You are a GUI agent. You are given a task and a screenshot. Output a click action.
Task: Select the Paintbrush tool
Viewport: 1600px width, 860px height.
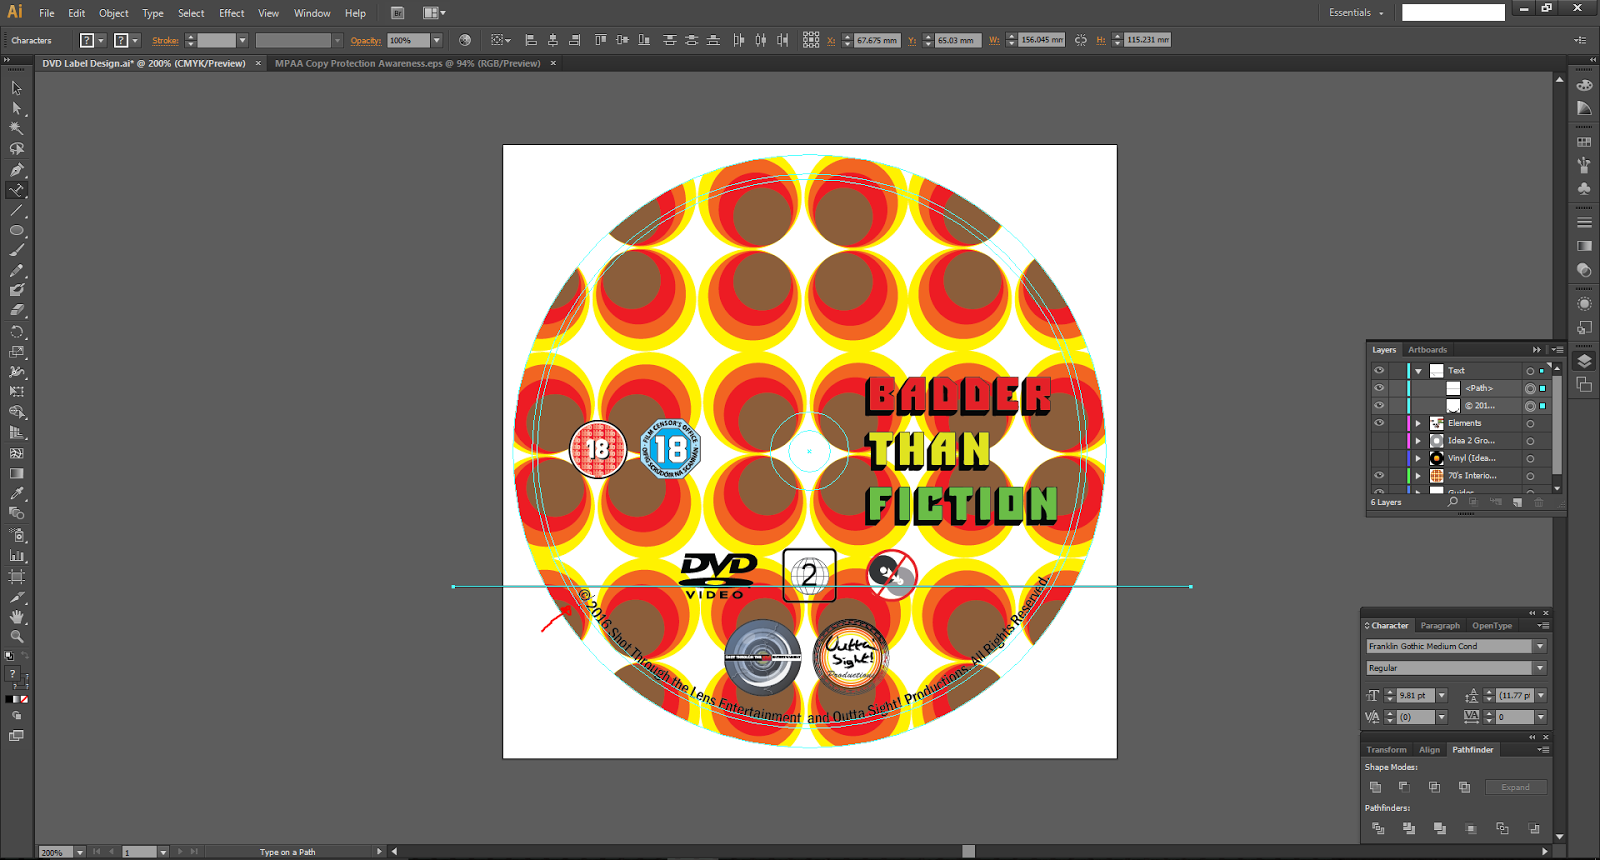[17, 250]
